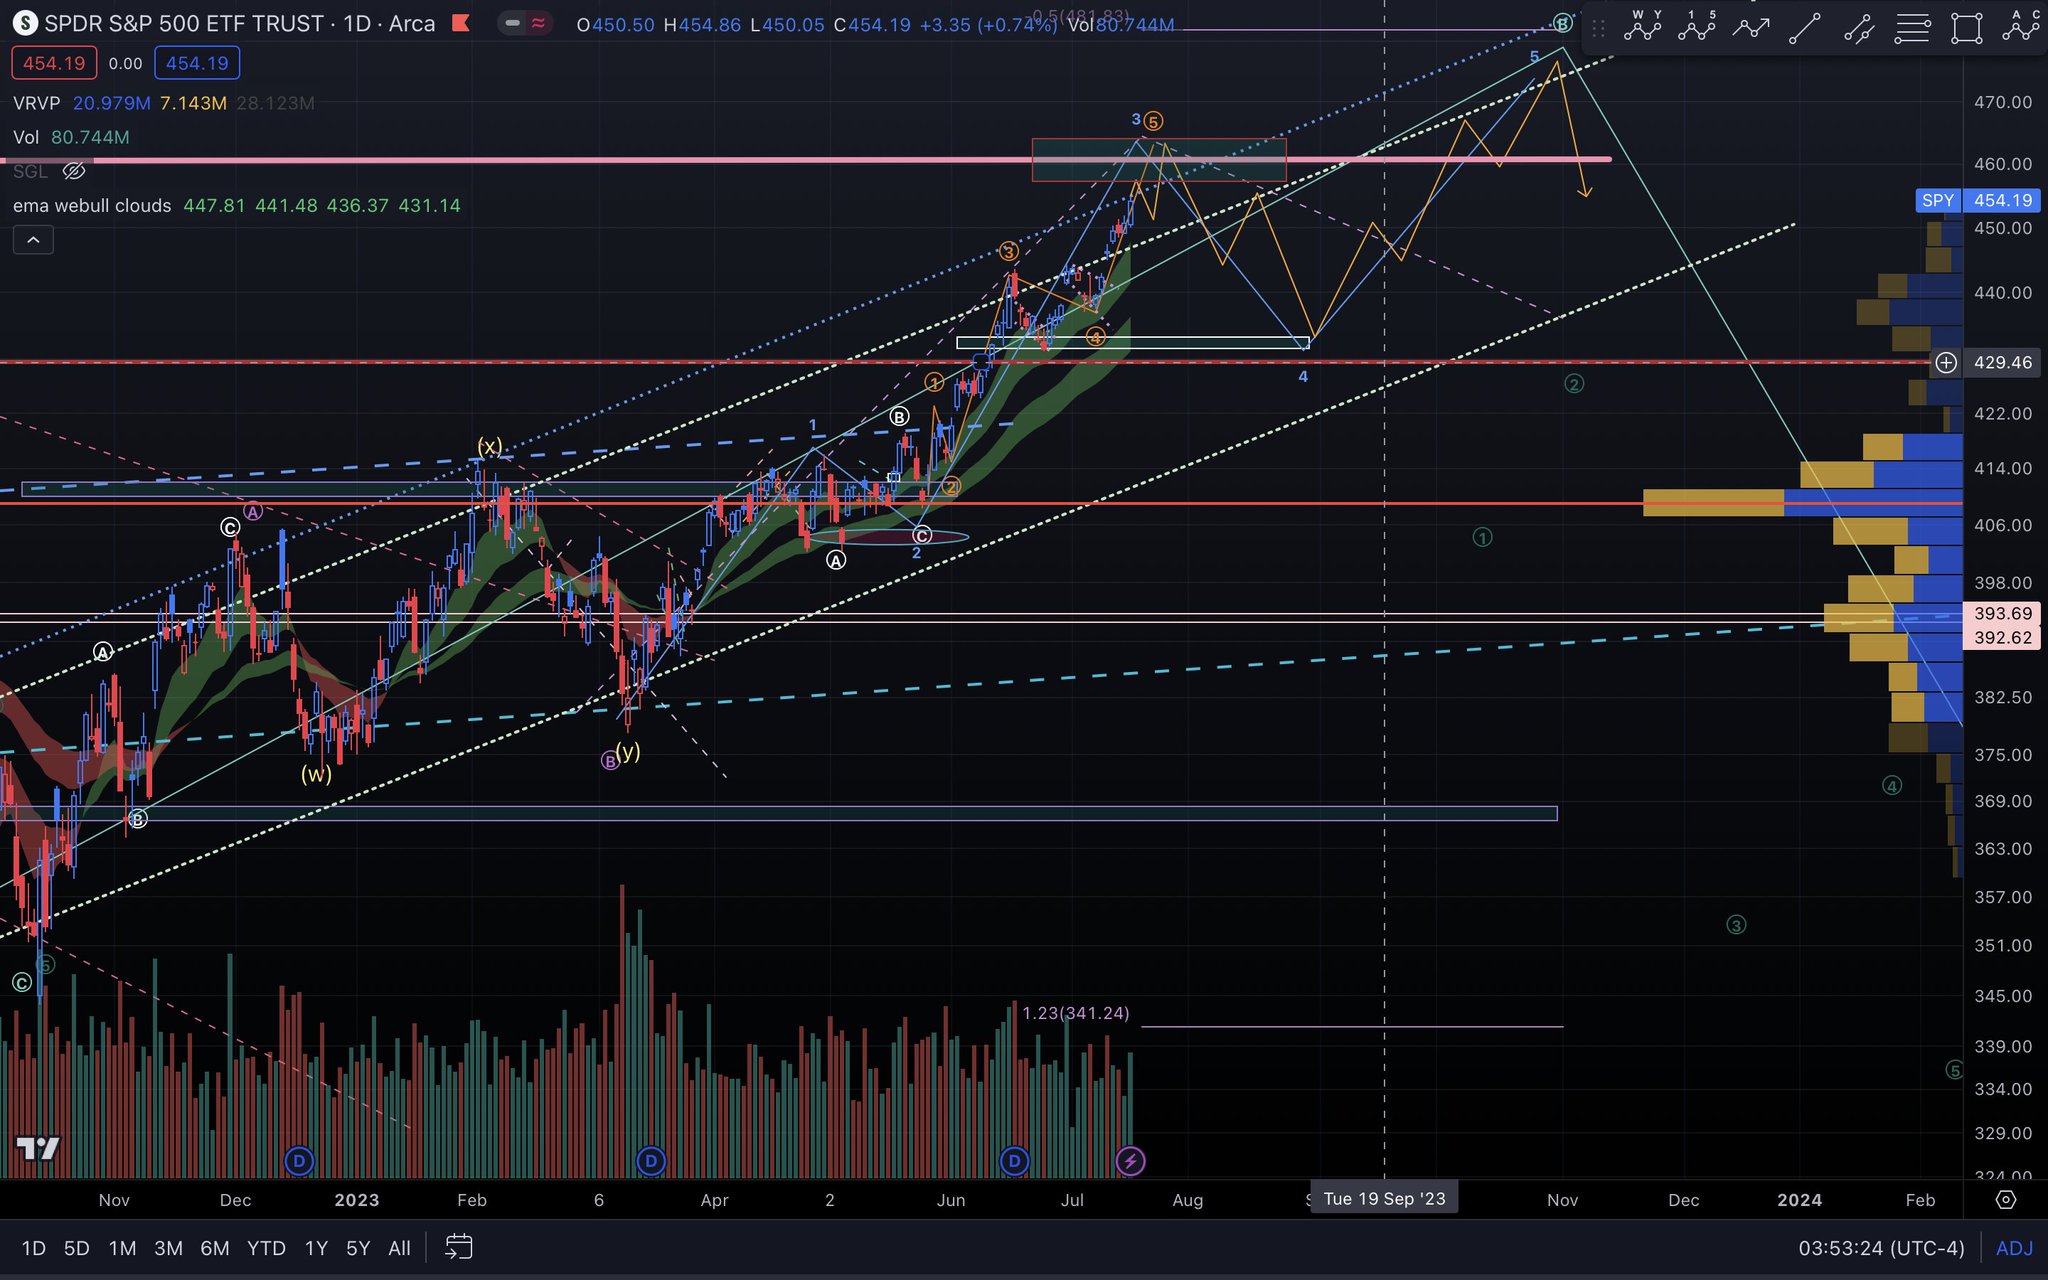This screenshot has width=2048, height=1280.
Task: Select the horizontal parallel lines tool
Action: [1912, 27]
